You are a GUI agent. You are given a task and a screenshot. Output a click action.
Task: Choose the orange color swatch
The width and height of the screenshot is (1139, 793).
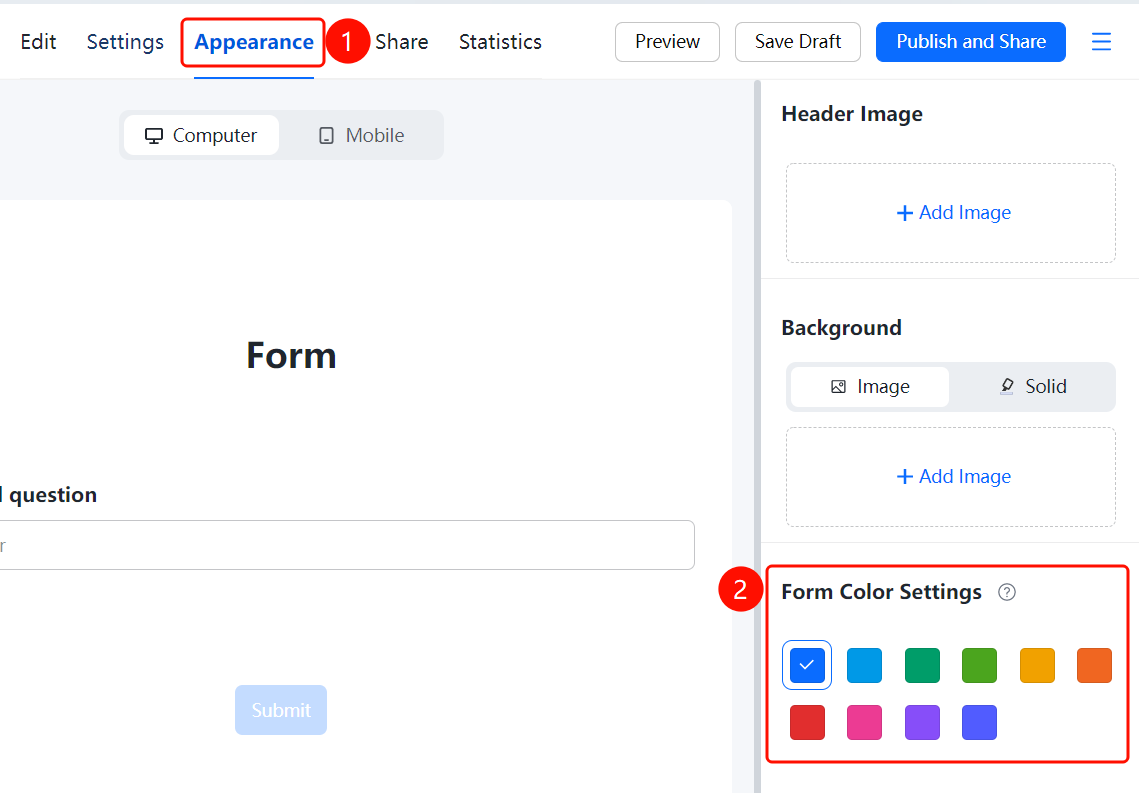pyautogui.click(x=1094, y=665)
